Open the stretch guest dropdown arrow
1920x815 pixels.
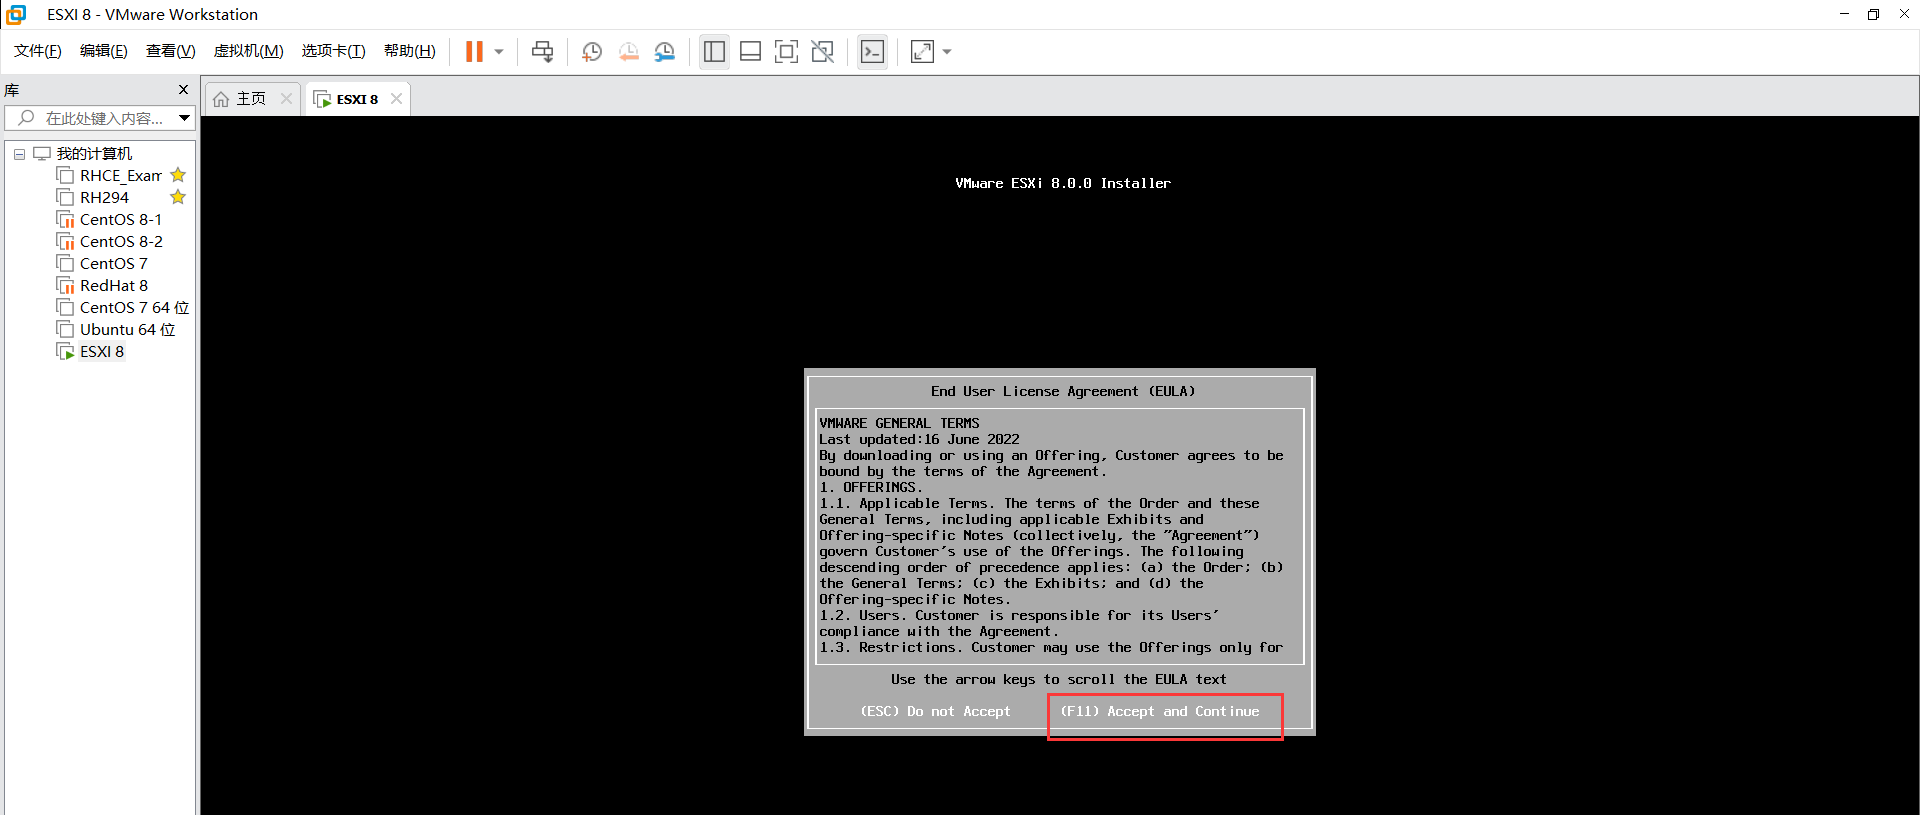pyautogui.click(x=947, y=52)
